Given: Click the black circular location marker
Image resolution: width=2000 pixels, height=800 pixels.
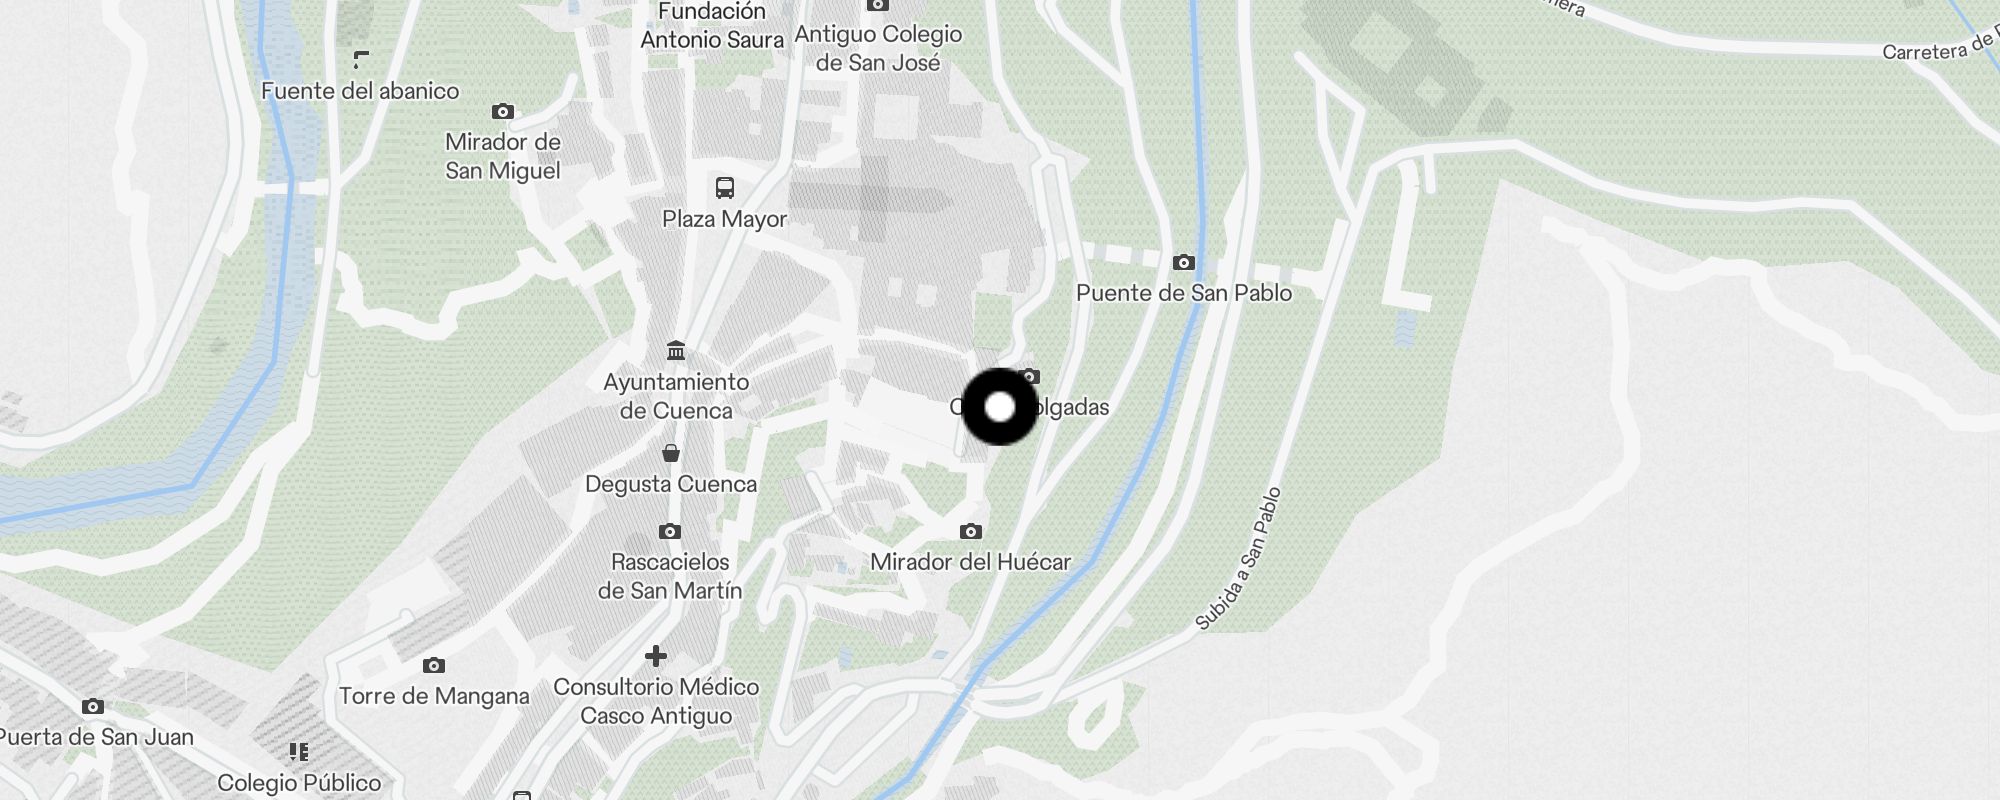Looking at the screenshot, I should 1000,407.
